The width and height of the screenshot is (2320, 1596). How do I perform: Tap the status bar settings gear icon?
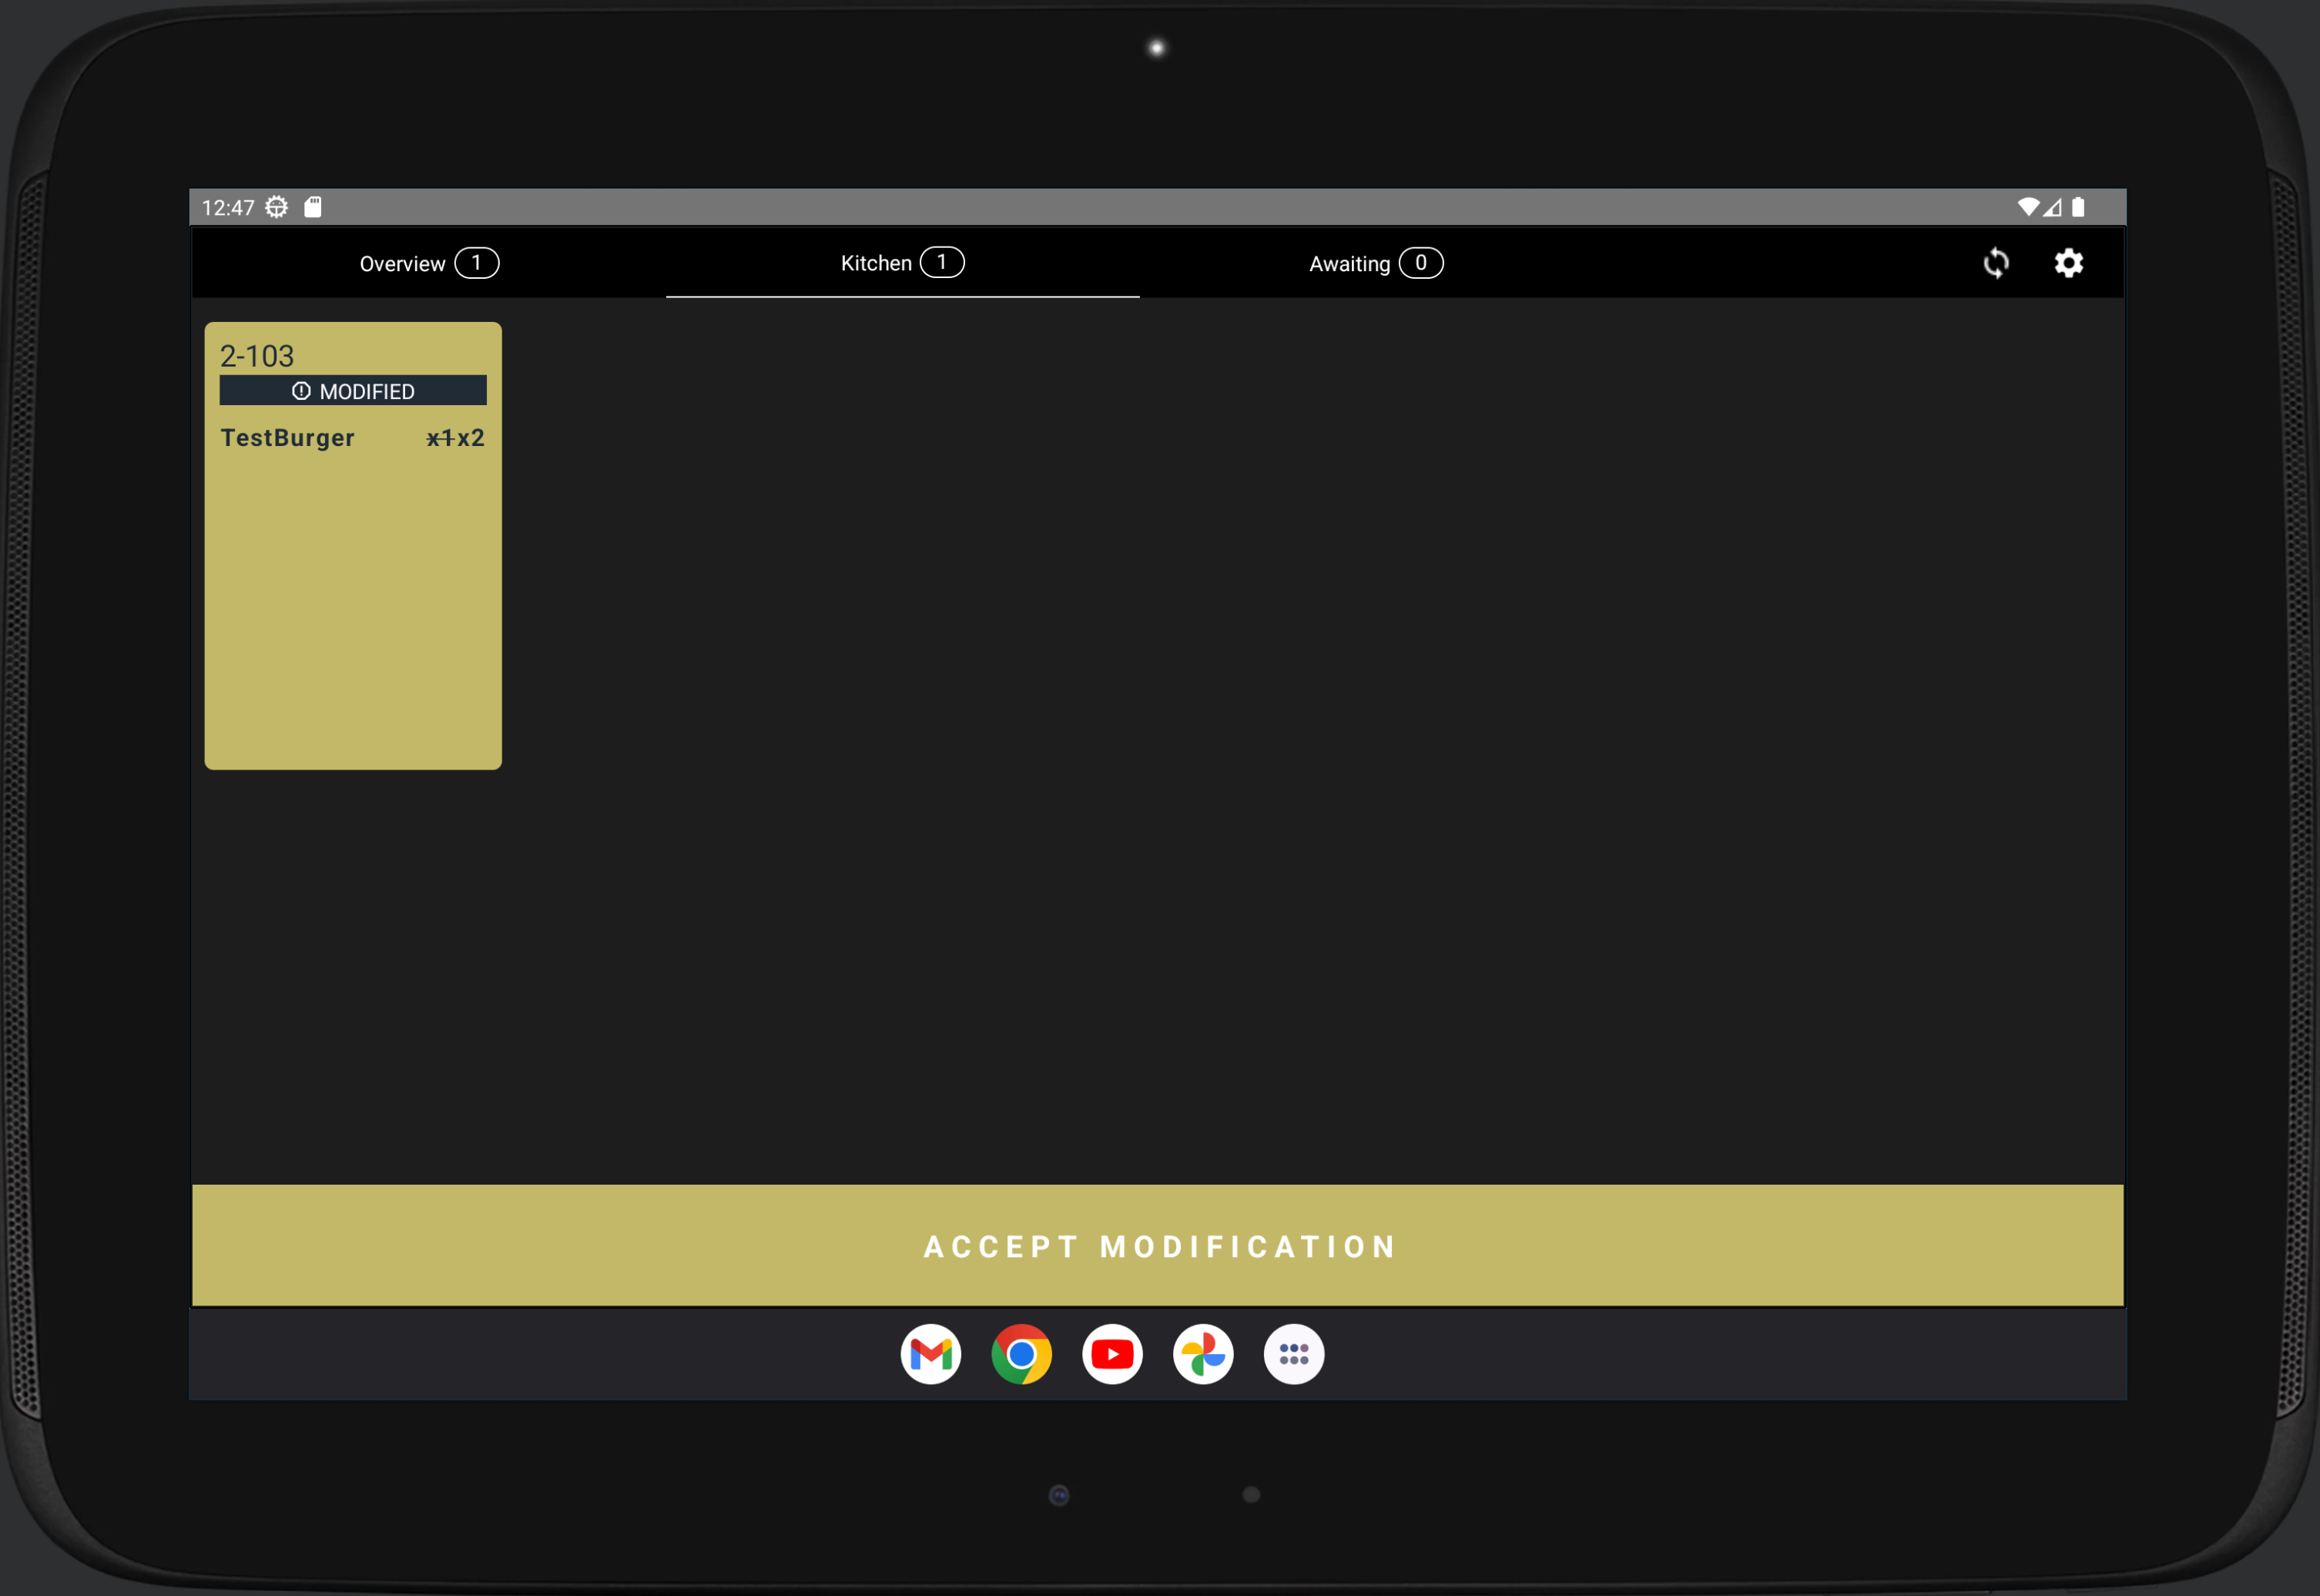tap(277, 207)
